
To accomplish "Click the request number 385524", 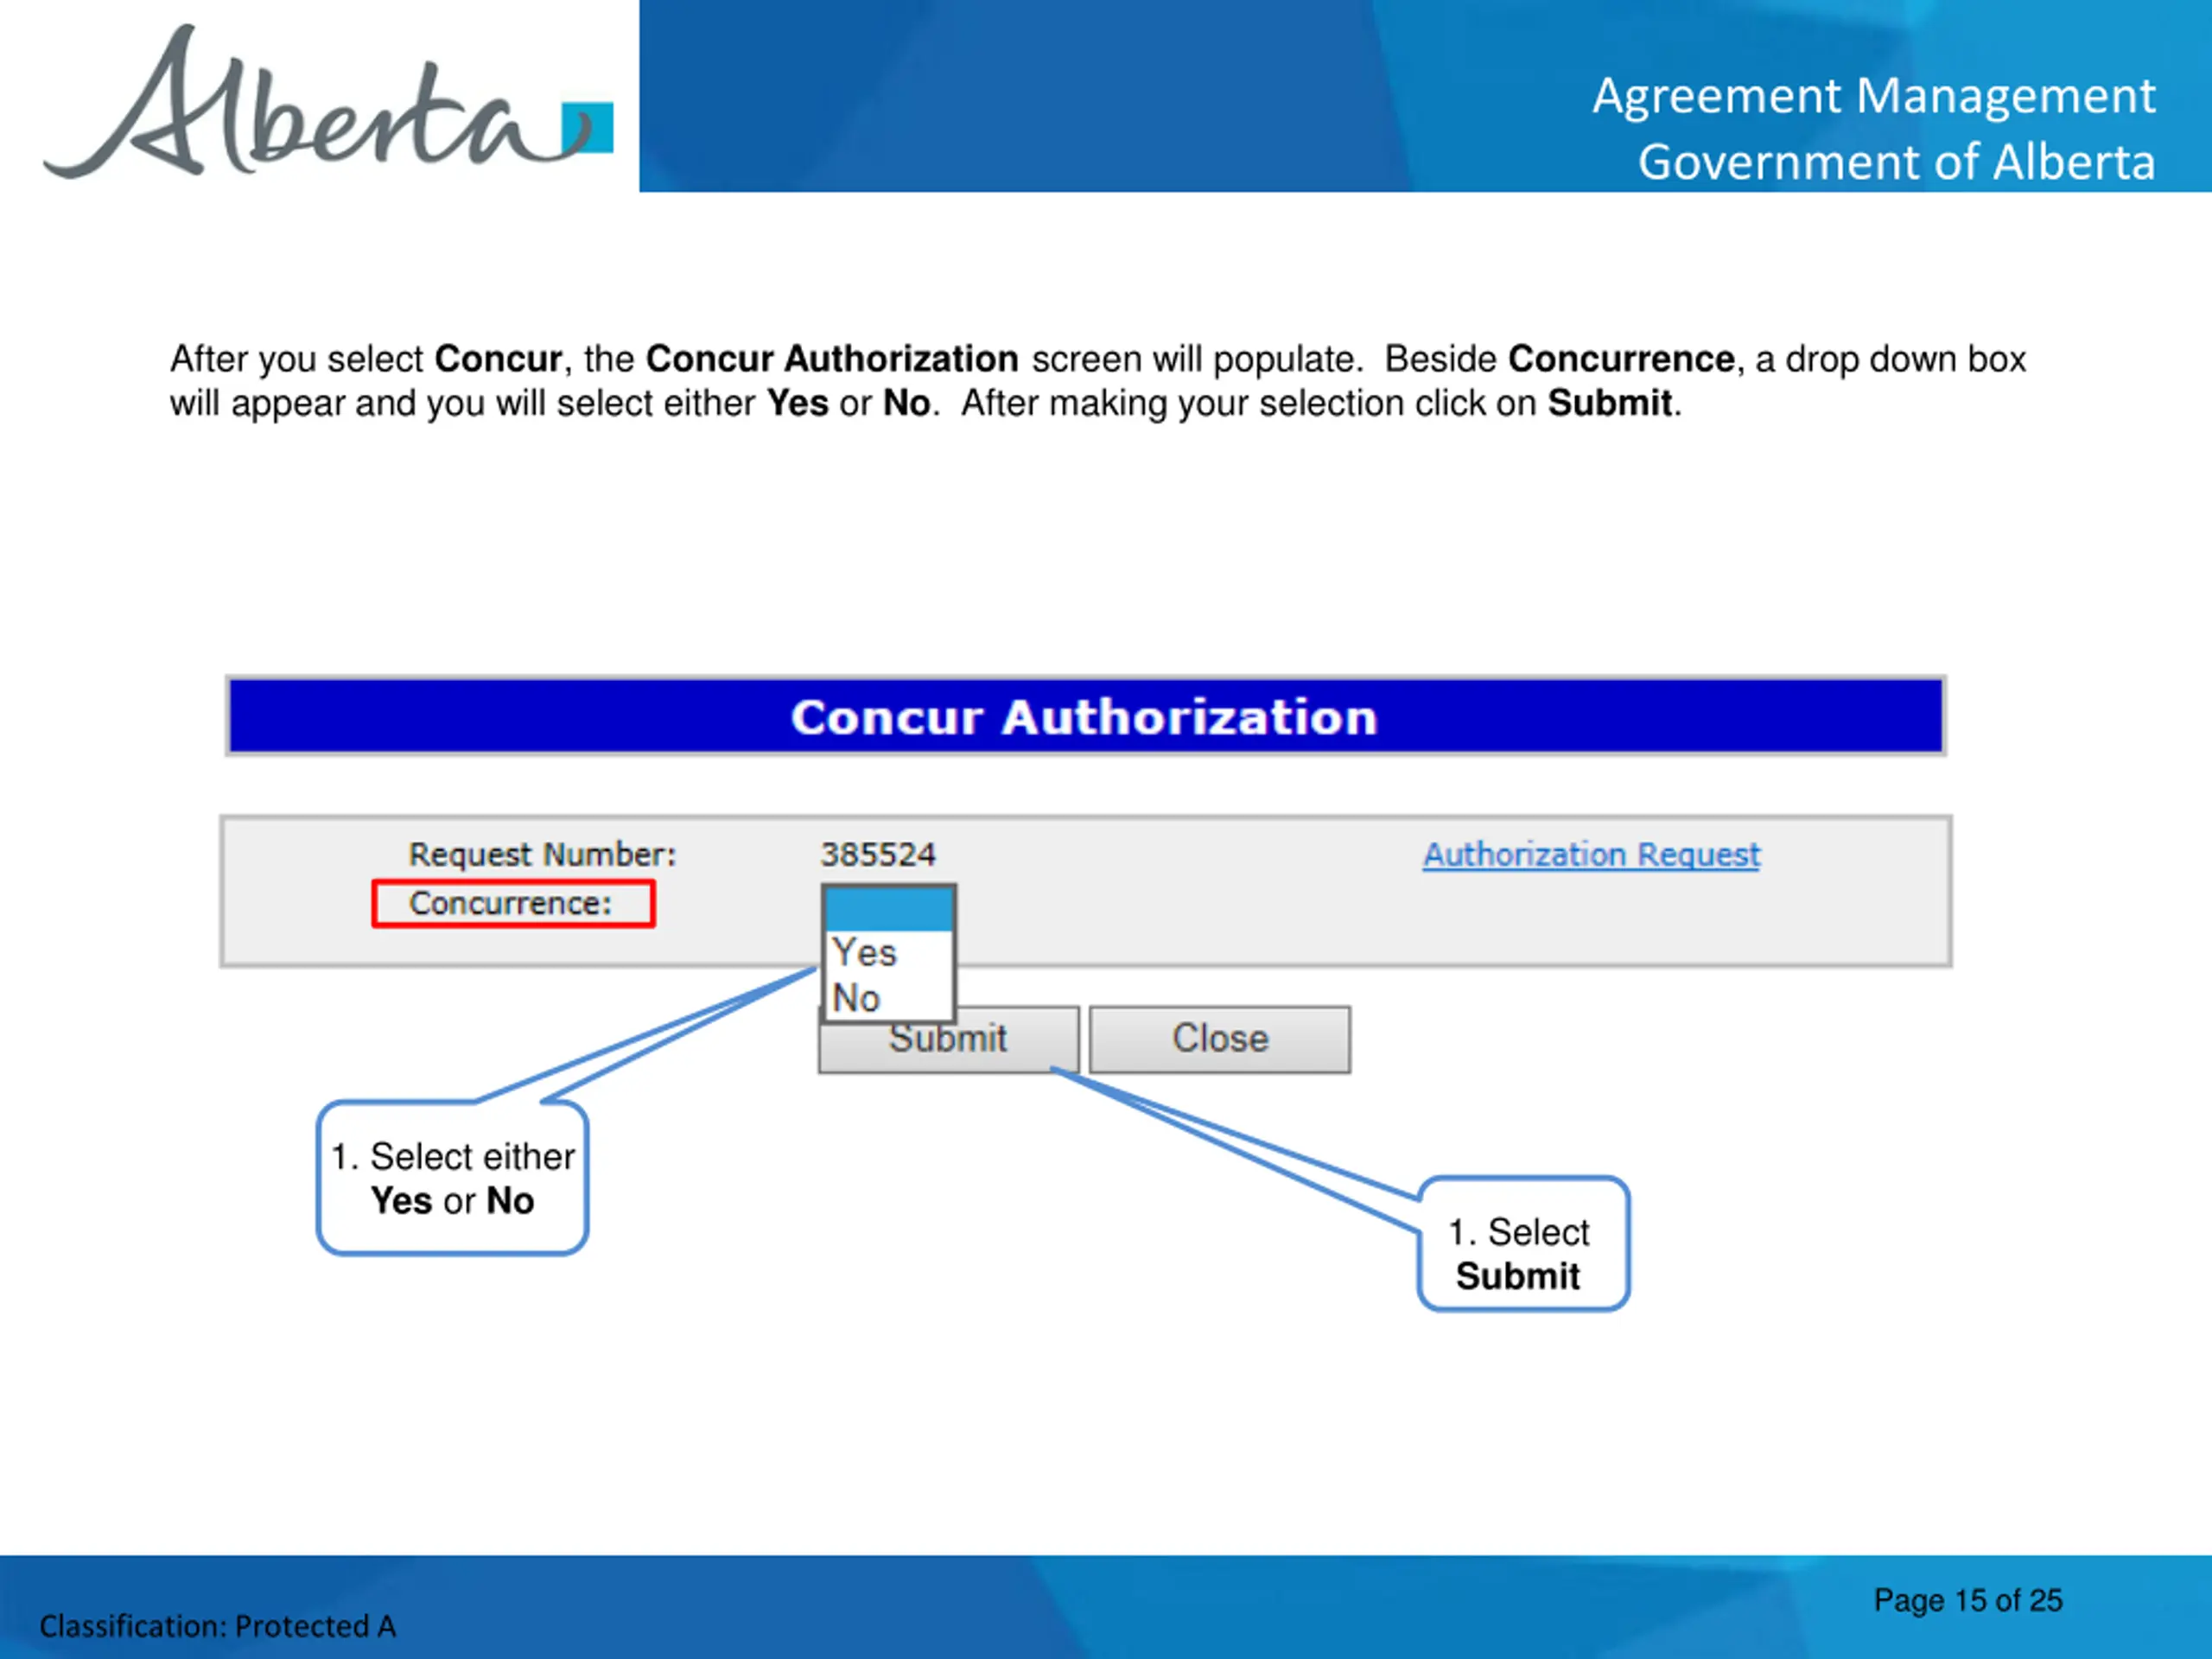I will coord(878,855).
